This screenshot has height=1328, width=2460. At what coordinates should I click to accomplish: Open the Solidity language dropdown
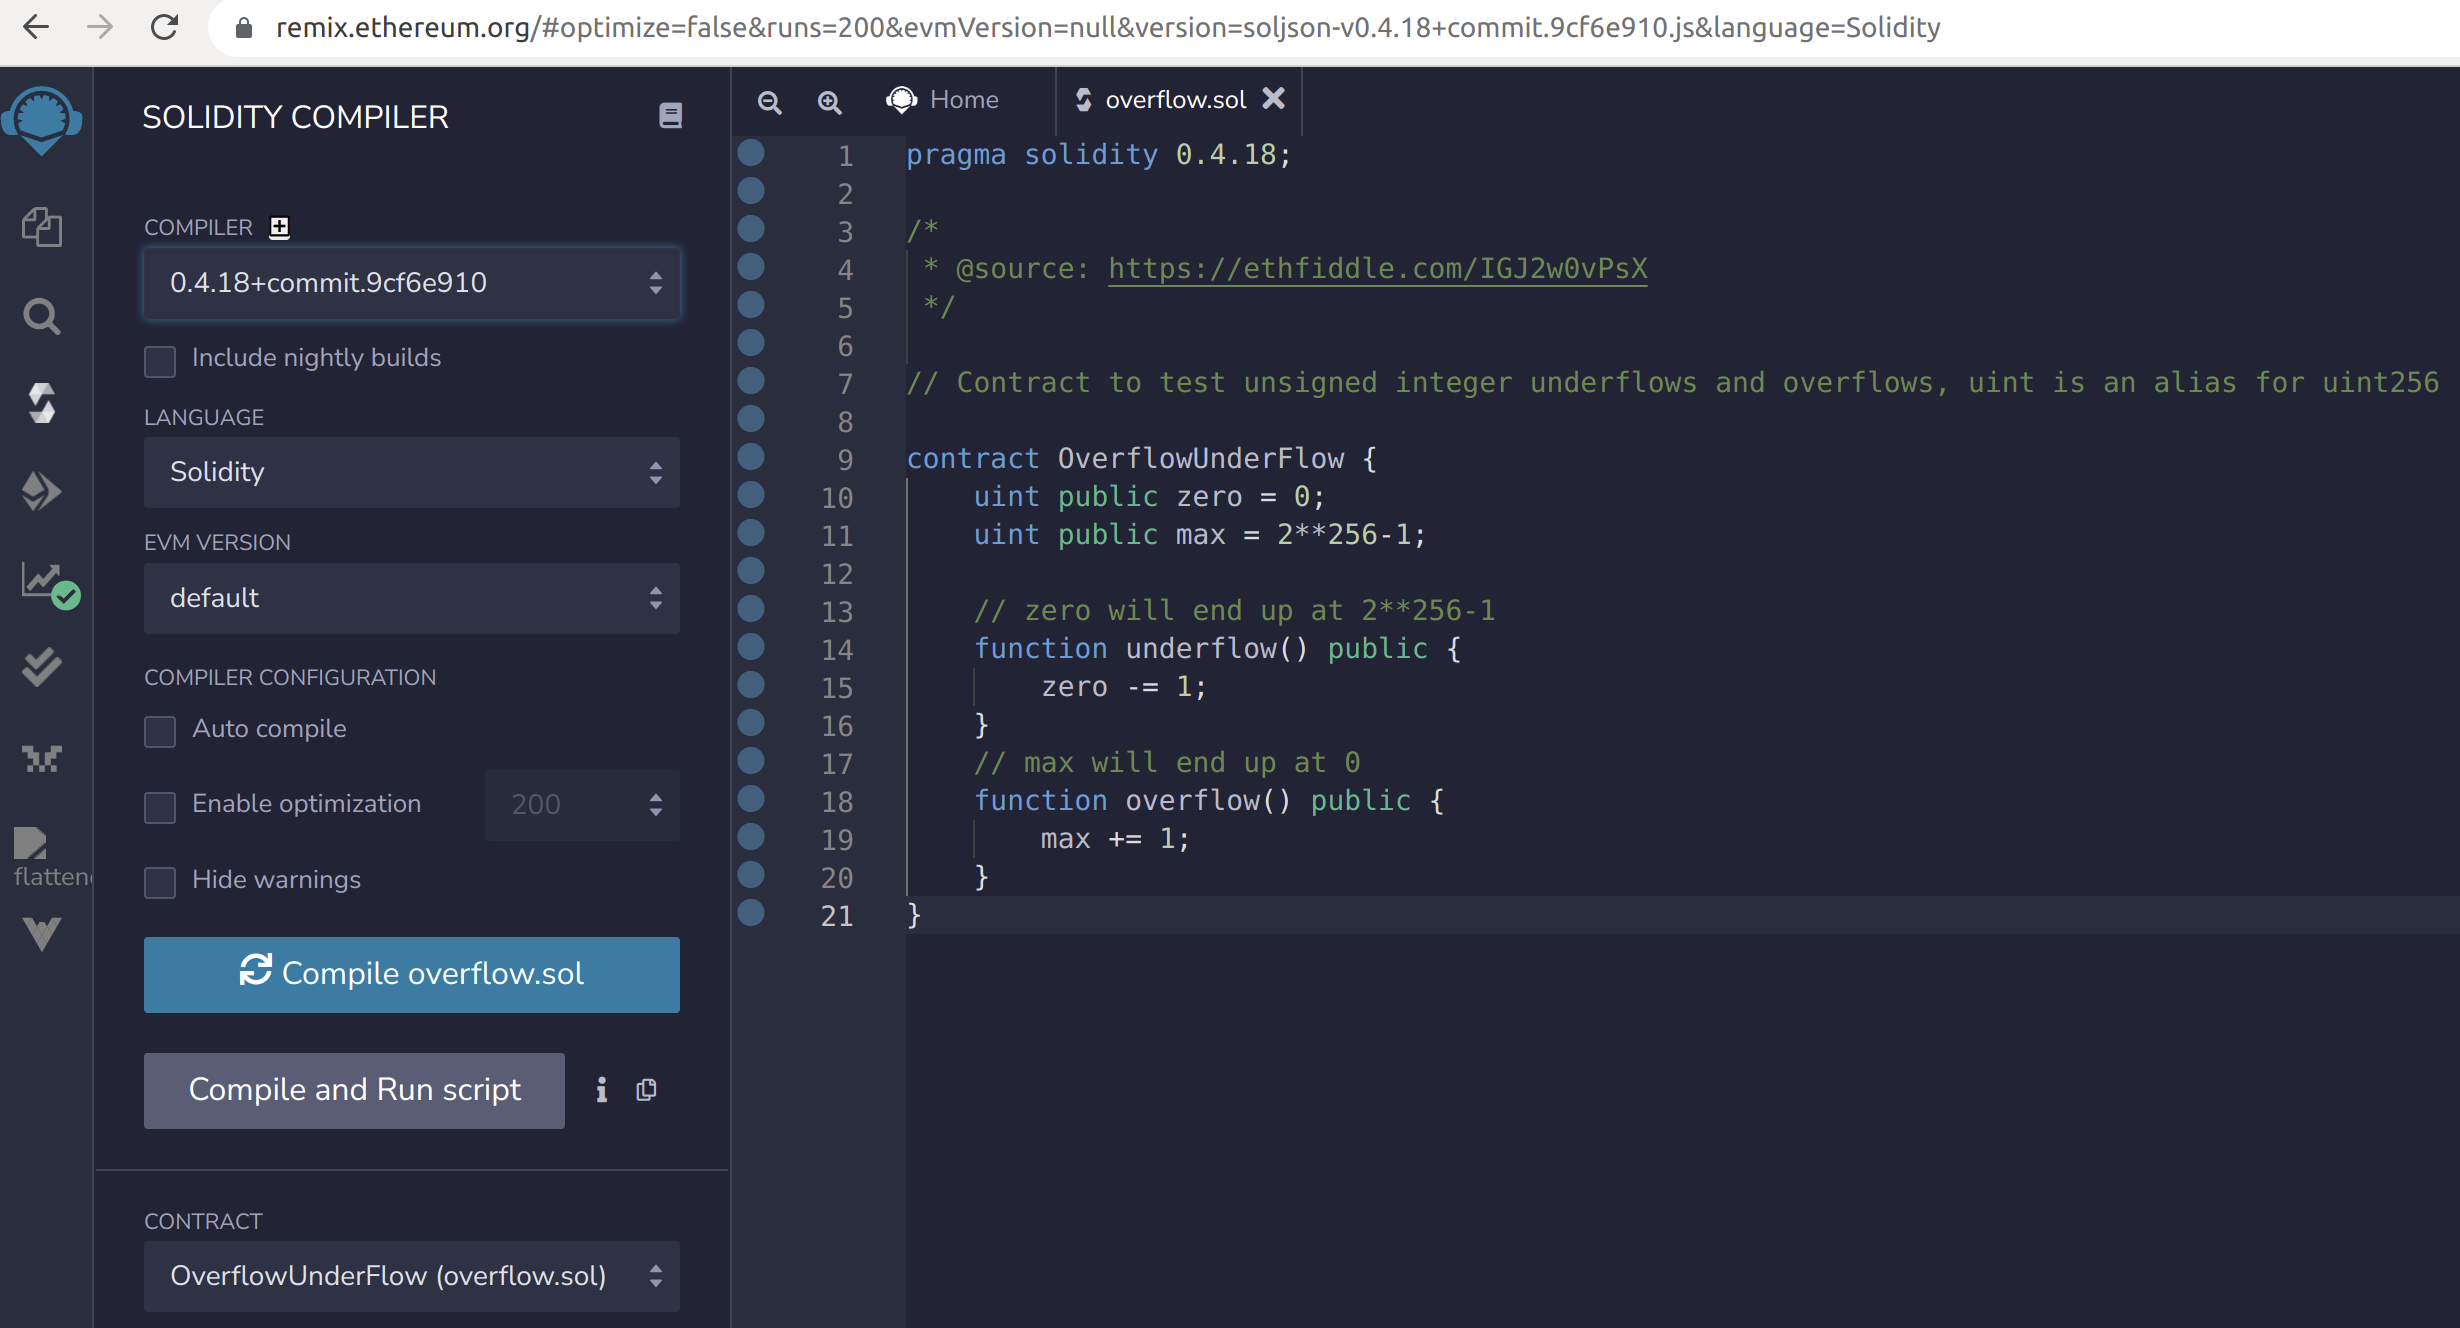(412, 472)
